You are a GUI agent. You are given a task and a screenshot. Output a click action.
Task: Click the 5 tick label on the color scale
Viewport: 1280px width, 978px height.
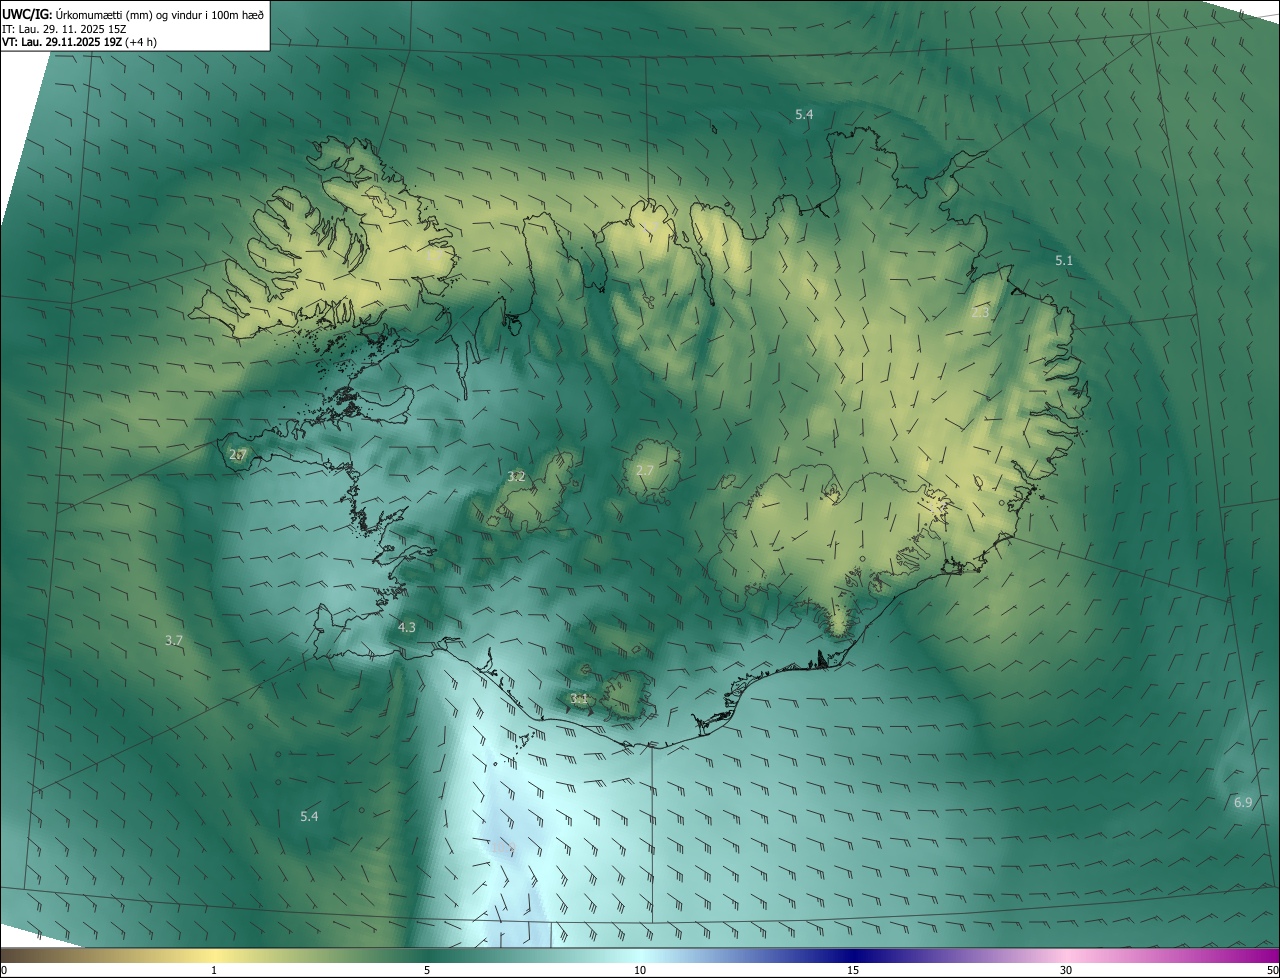[427, 971]
